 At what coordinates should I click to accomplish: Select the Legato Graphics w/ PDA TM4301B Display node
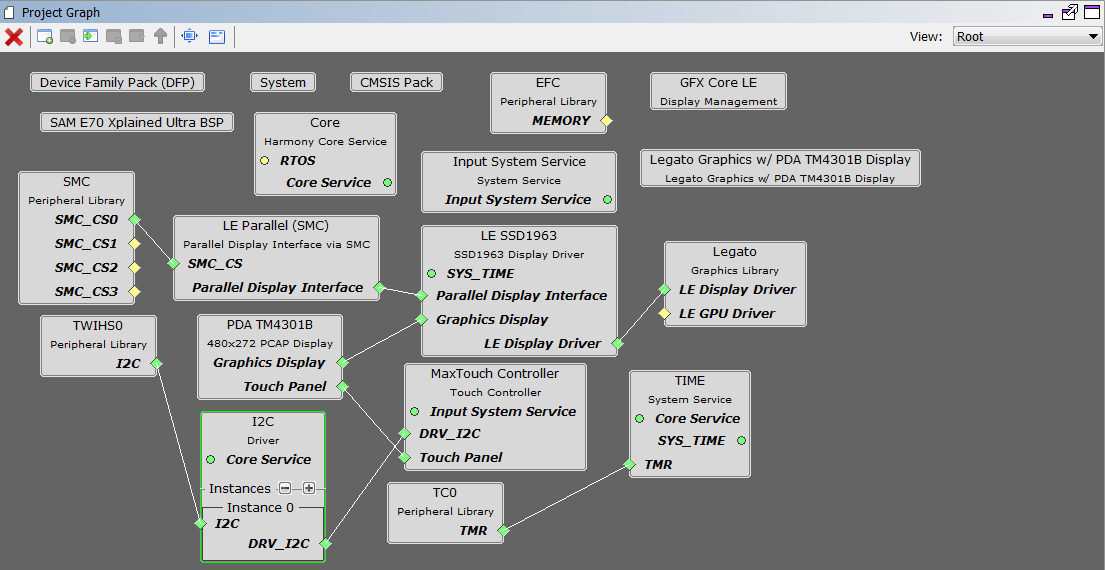pos(780,168)
